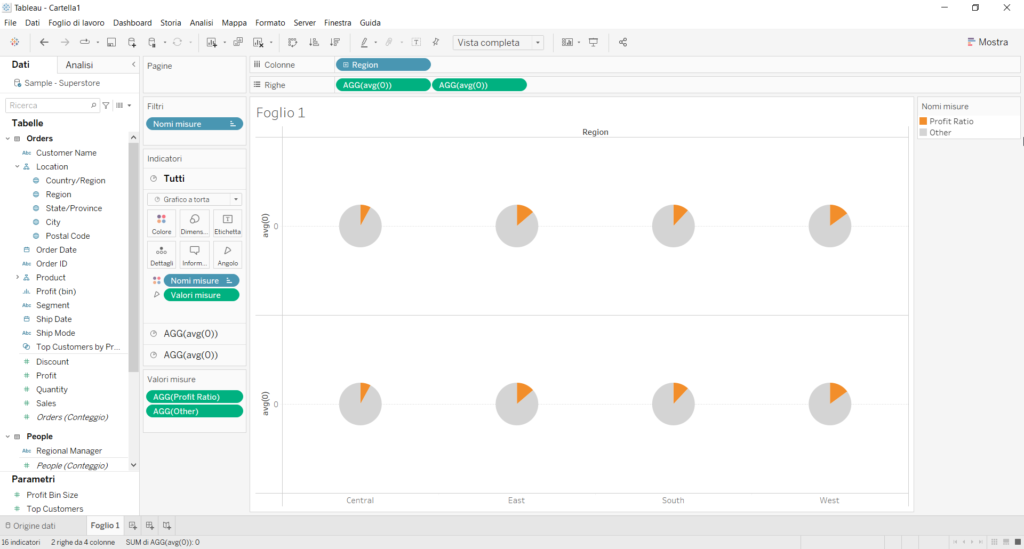Expand the Product hierarchy
This screenshot has width=1024, height=549.
(x=18, y=277)
